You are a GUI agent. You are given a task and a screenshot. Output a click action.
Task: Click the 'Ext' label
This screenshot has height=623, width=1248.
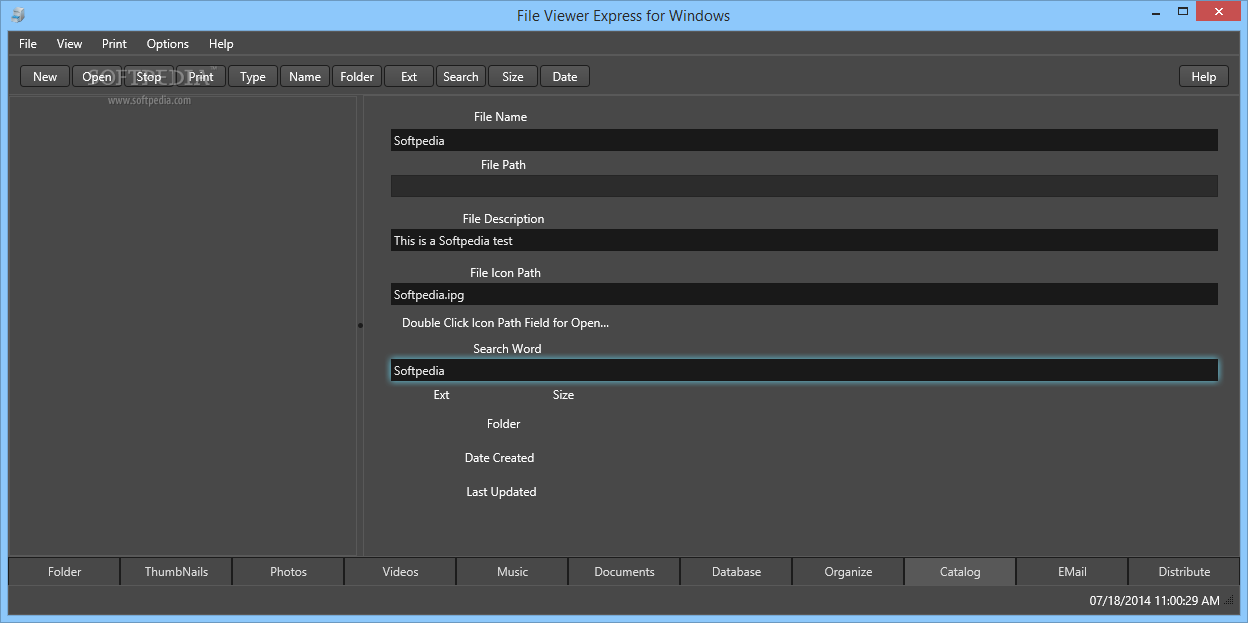(x=441, y=395)
